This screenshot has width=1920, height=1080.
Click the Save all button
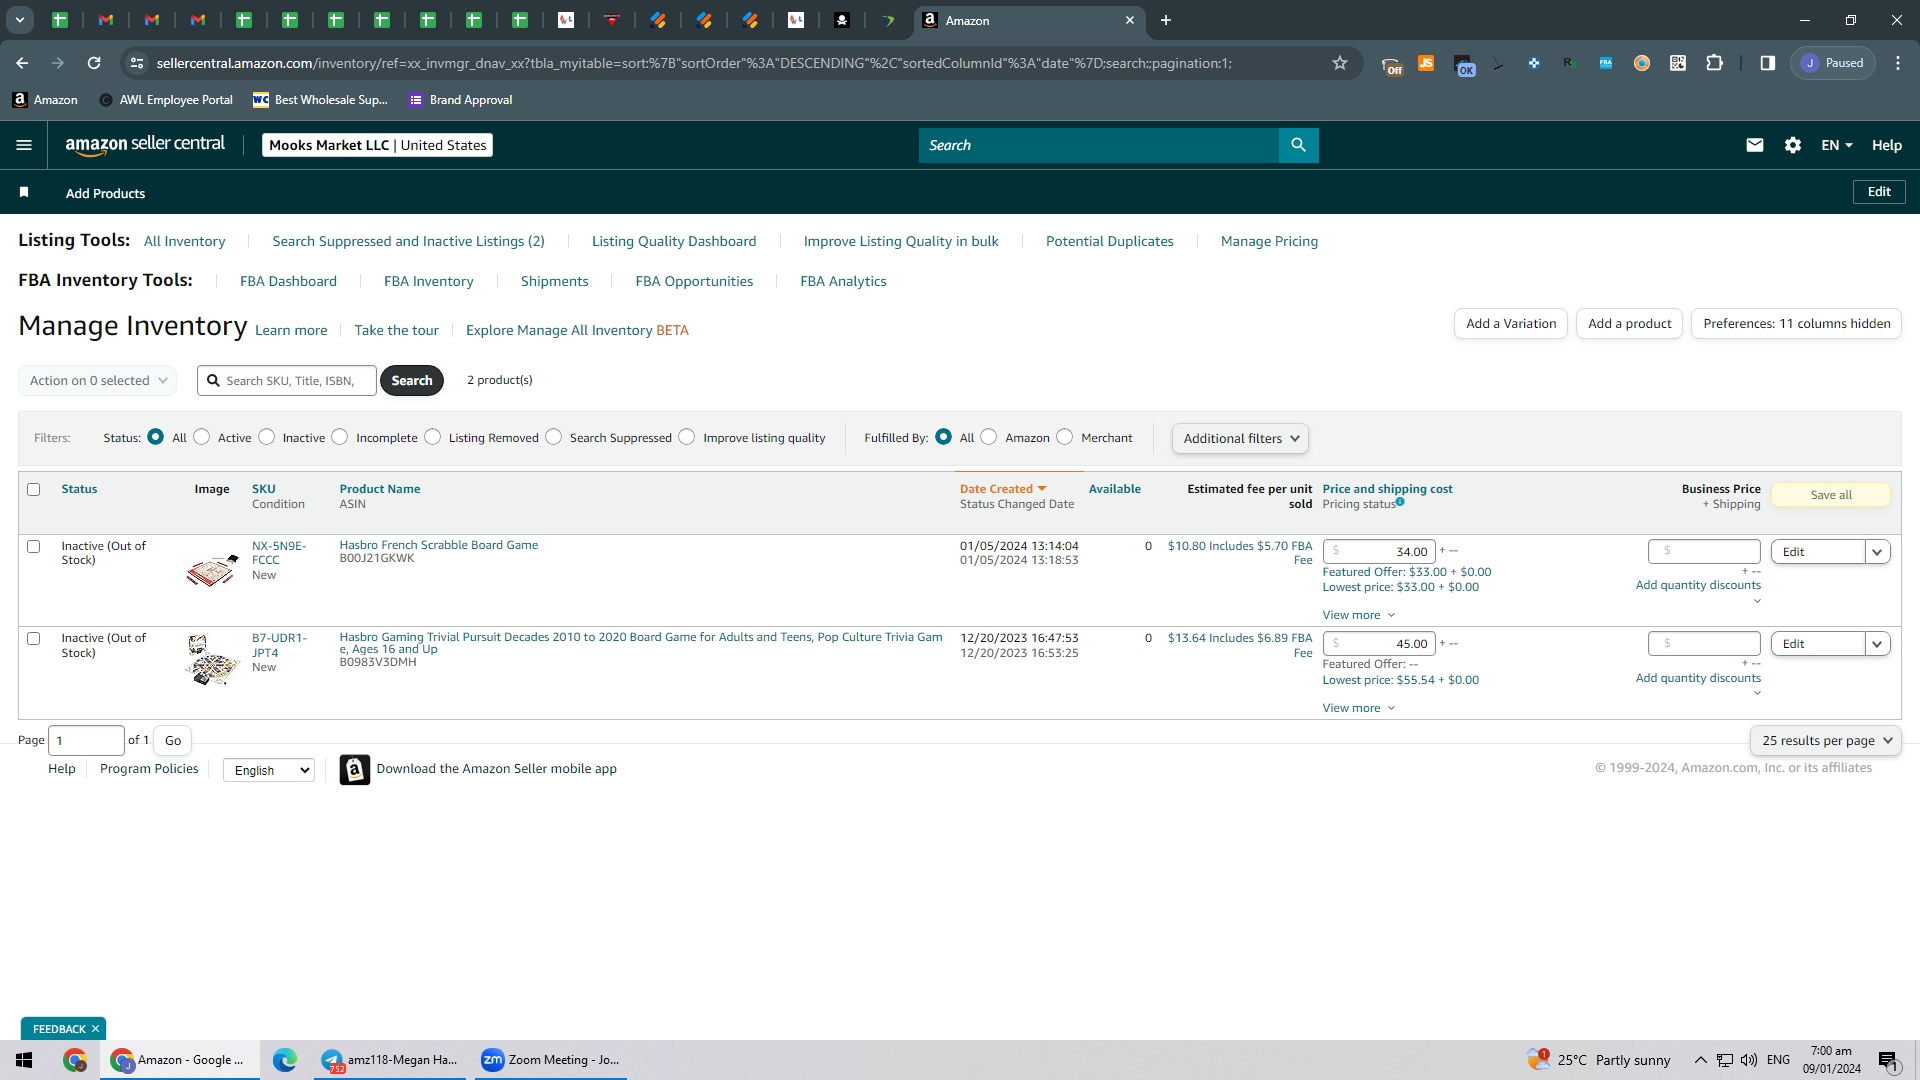[x=1831, y=495]
